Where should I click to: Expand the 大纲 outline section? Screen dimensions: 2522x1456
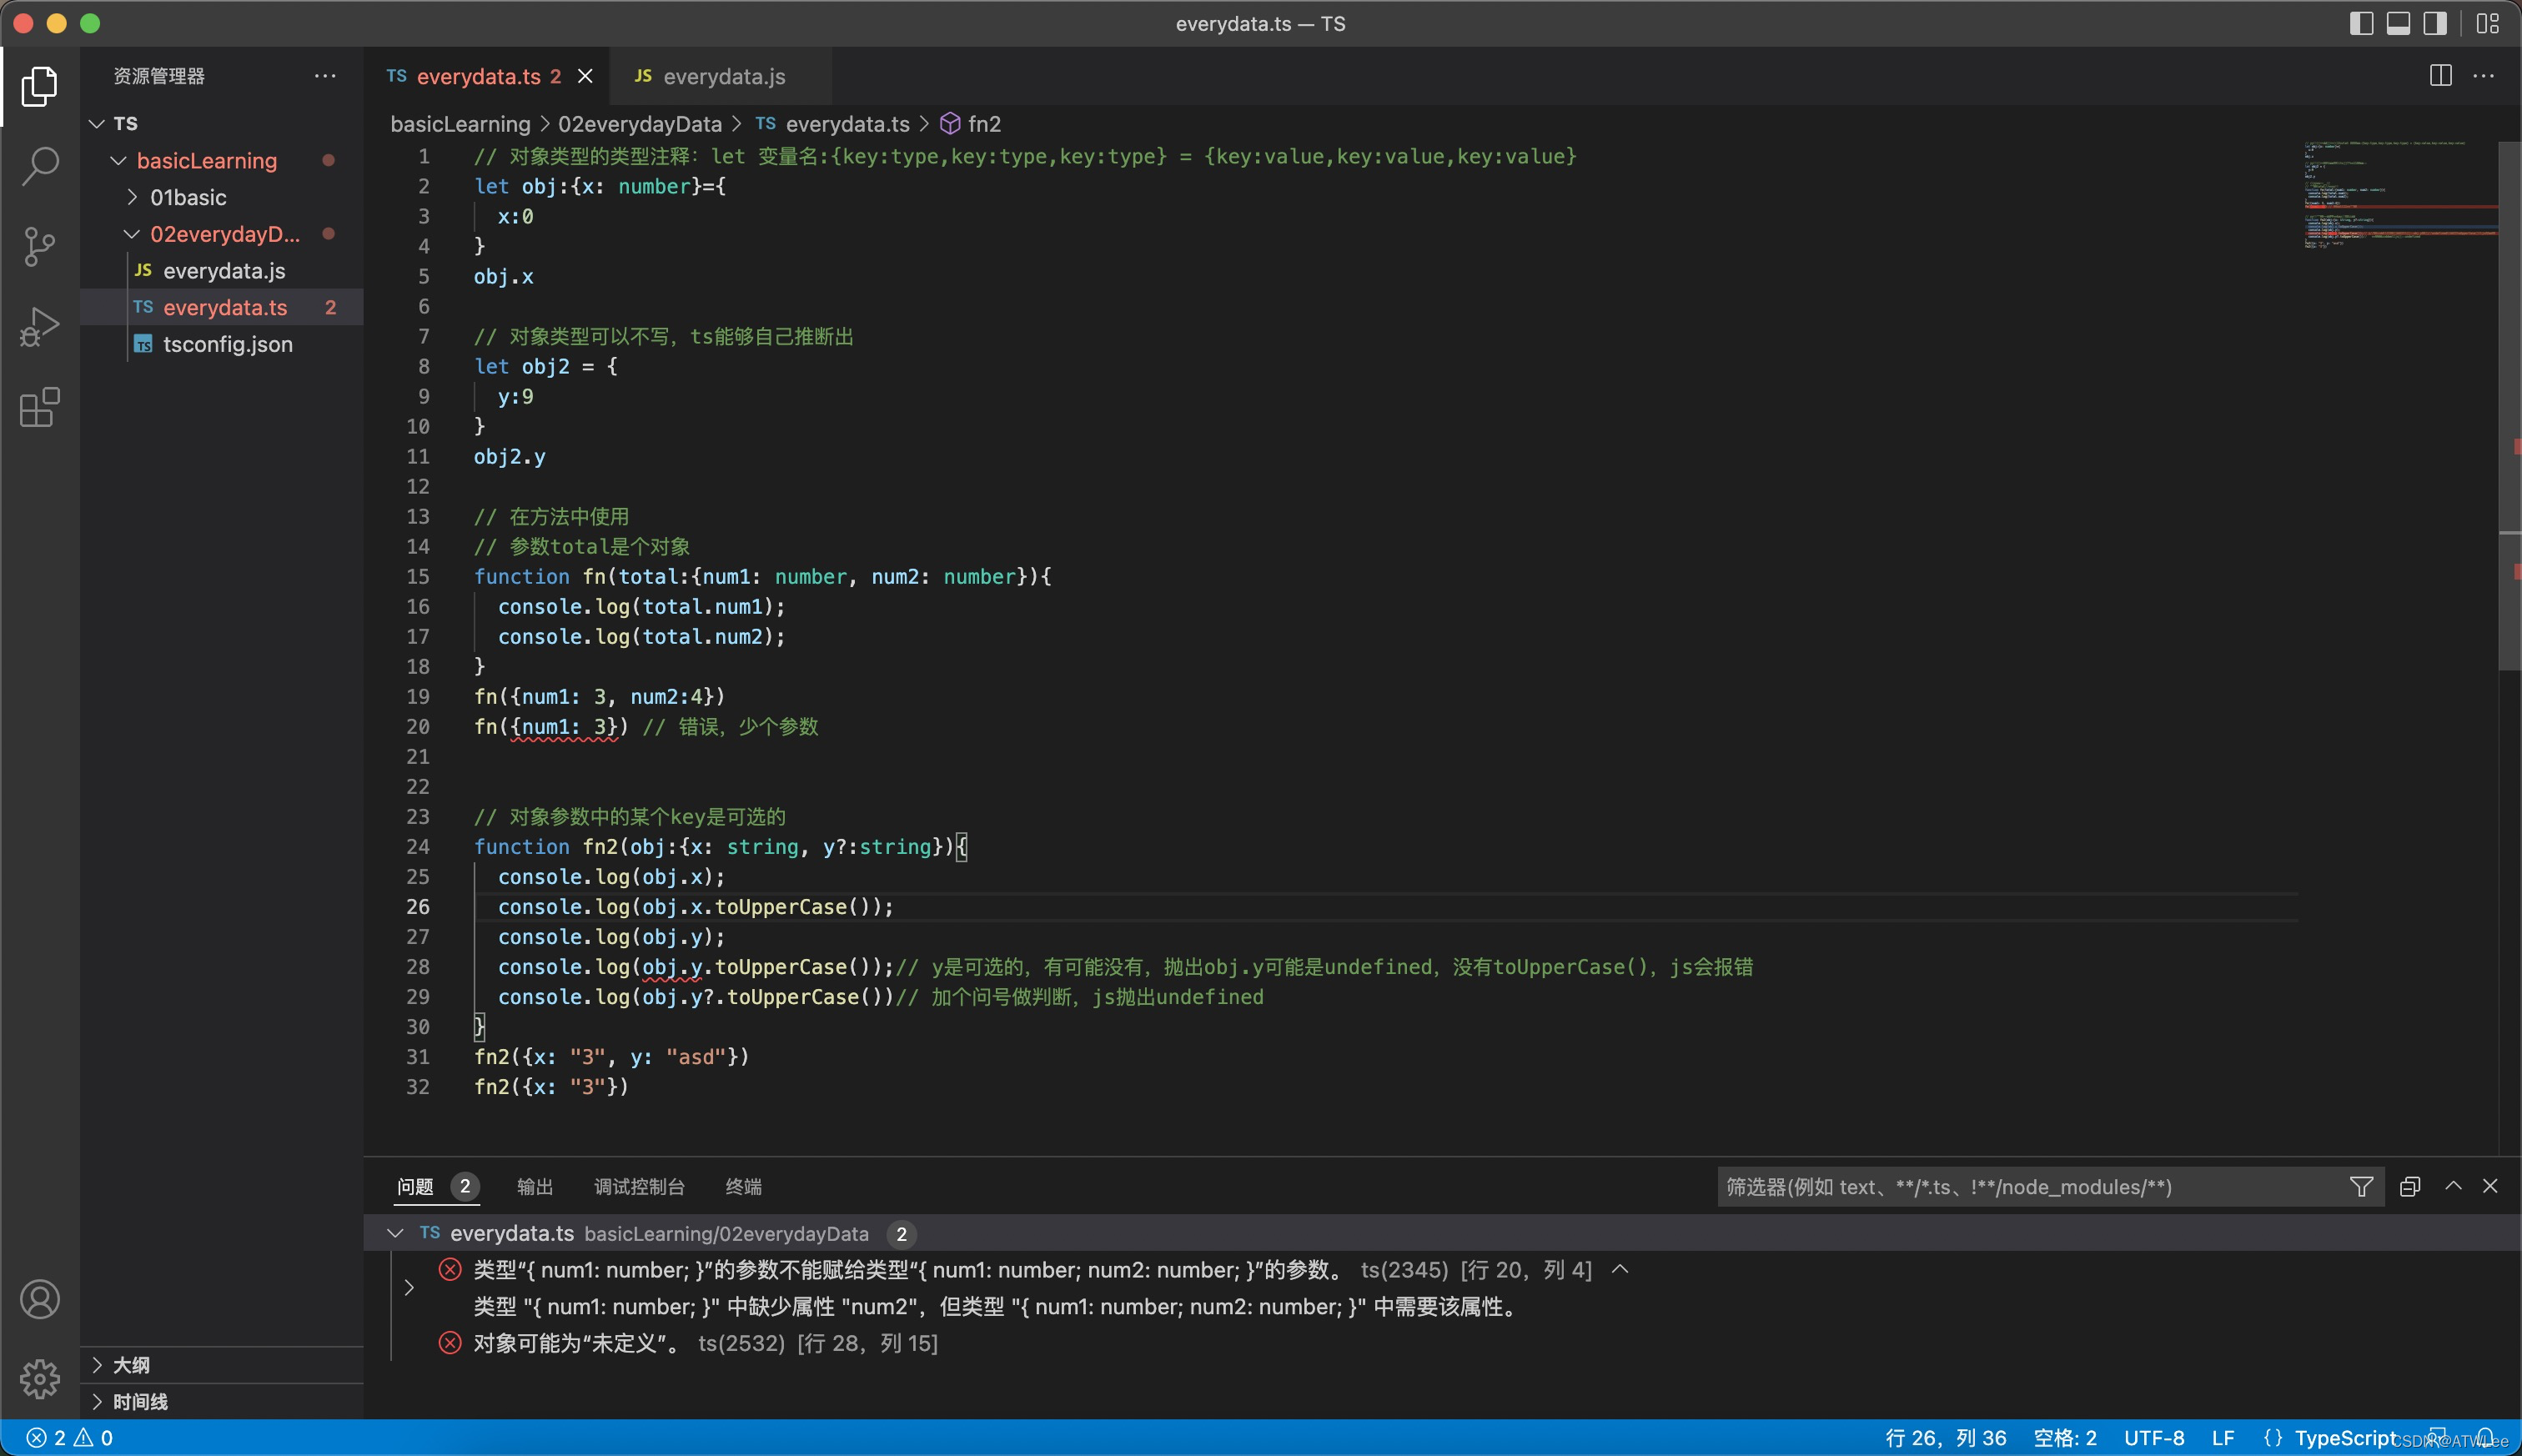[131, 1365]
